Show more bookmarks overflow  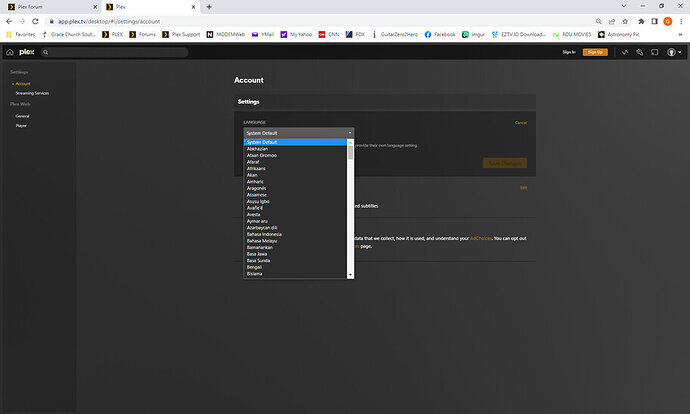(x=680, y=34)
